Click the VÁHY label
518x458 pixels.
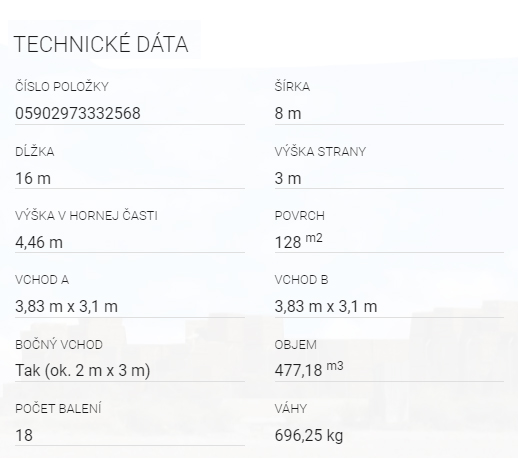tap(291, 409)
